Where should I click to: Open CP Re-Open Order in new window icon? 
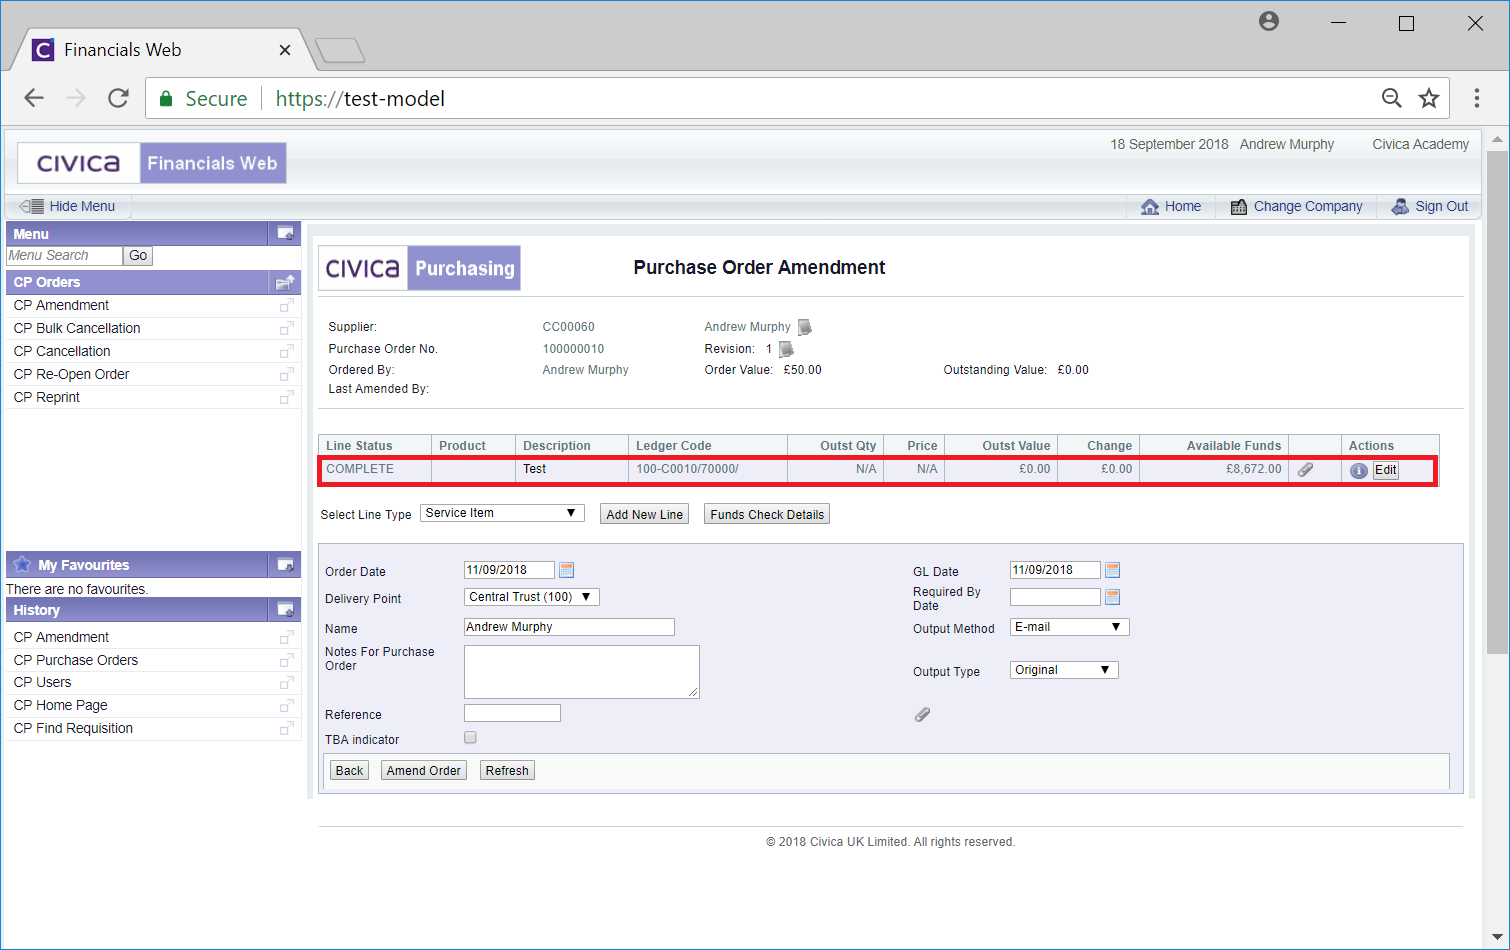287,374
